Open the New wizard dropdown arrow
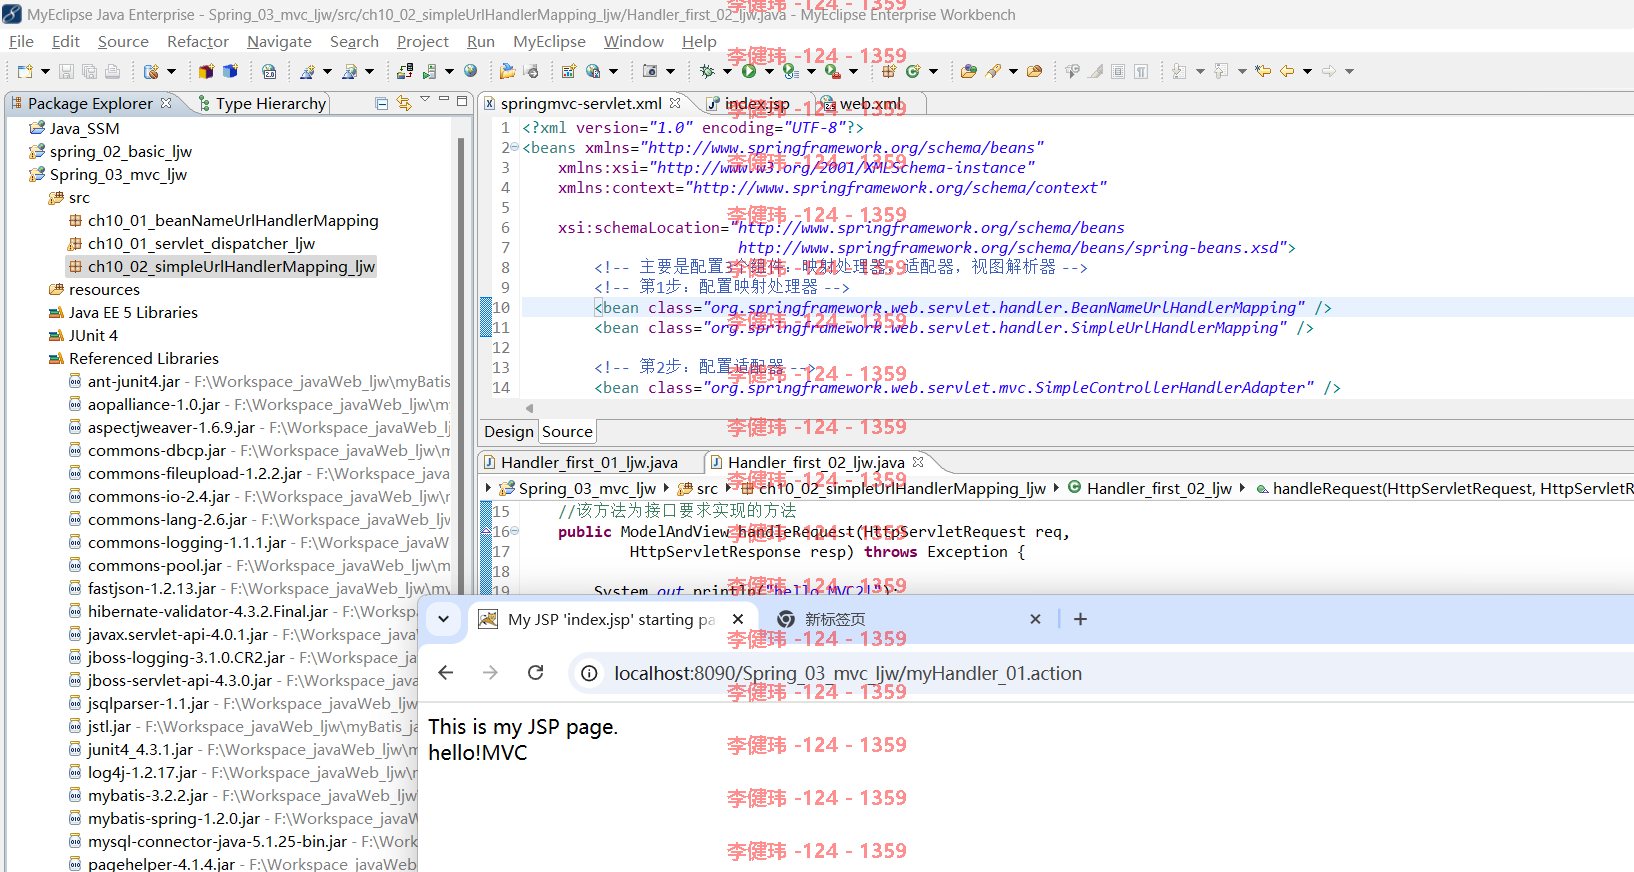The width and height of the screenshot is (1634, 872). point(45,71)
